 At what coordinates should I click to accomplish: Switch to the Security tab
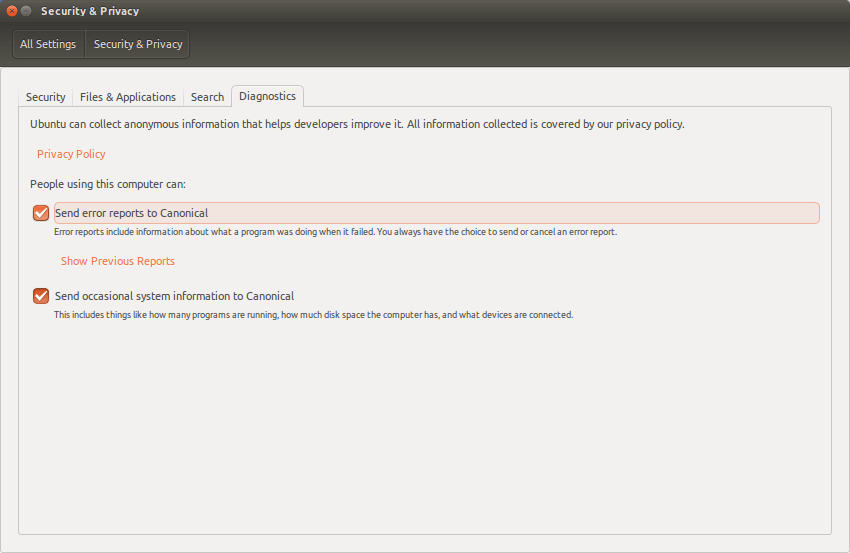pyautogui.click(x=46, y=97)
